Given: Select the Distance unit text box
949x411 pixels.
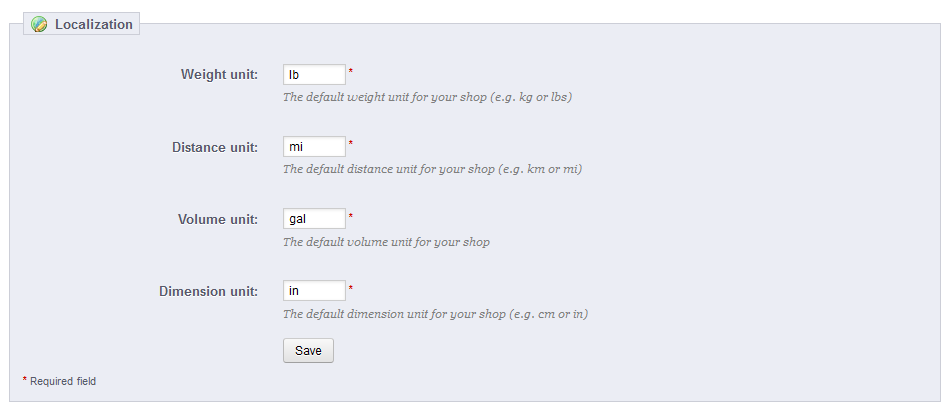Looking at the screenshot, I should (x=314, y=147).
